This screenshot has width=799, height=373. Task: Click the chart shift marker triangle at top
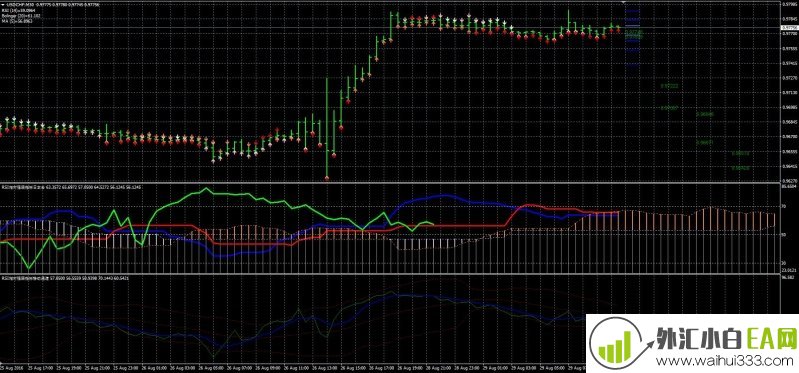pyautogui.click(x=623, y=3)
